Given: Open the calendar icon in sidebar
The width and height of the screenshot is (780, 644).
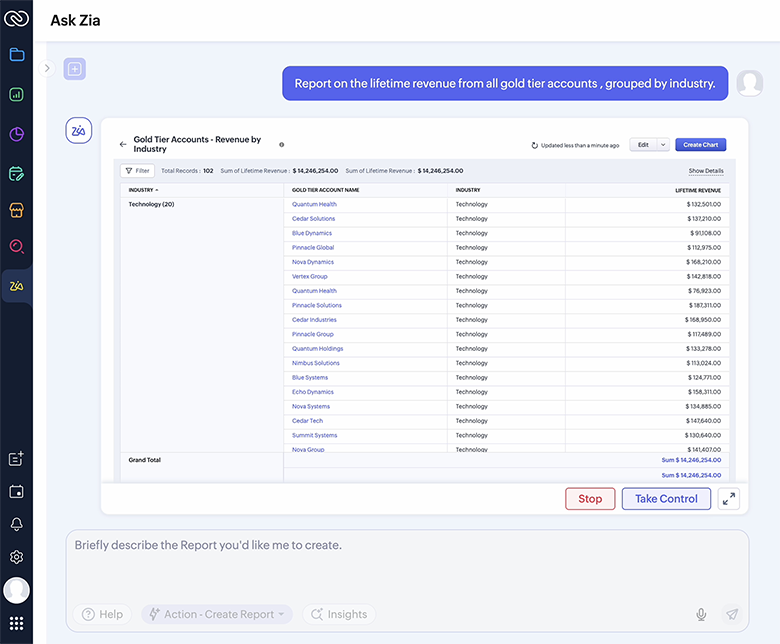Looking at the screenshot, I should 16,492.
